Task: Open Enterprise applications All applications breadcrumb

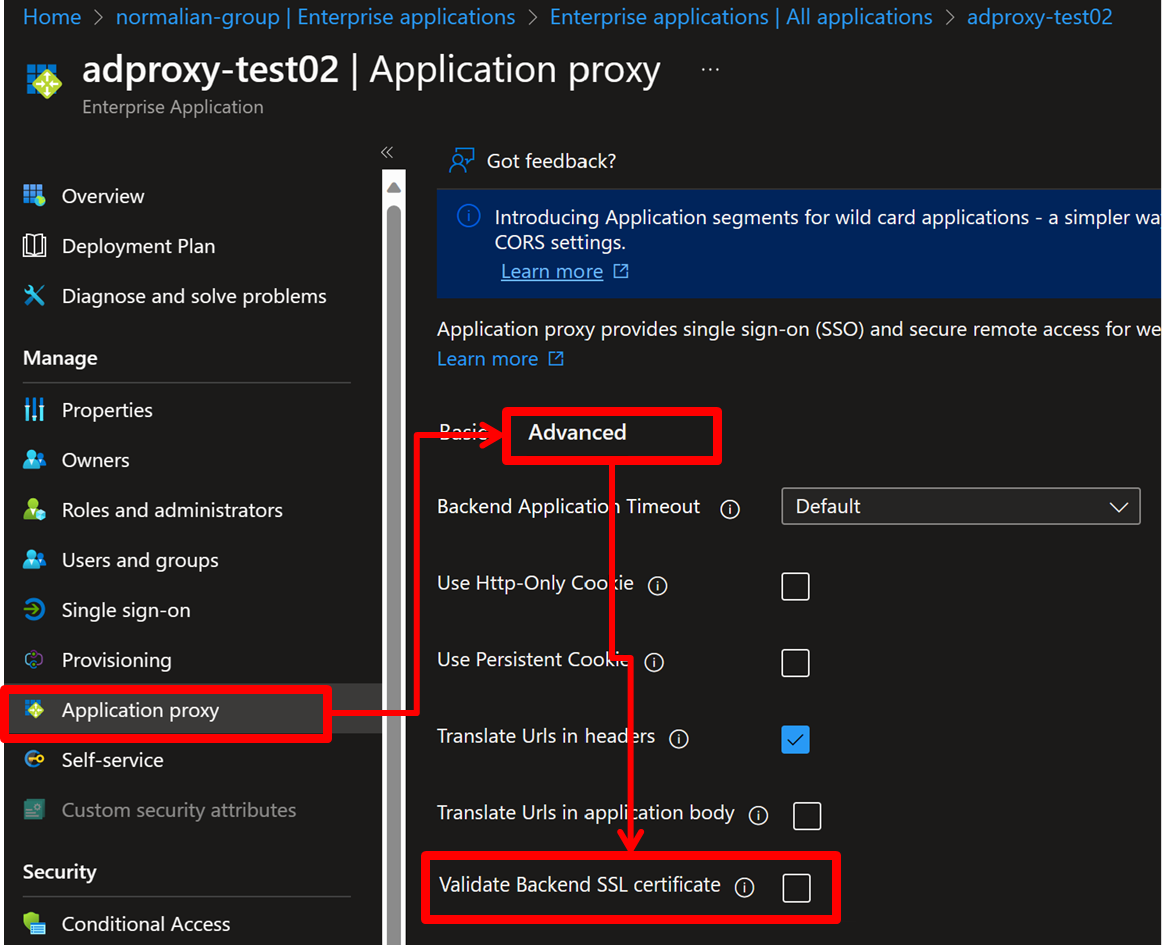Action: pyautogui.click(x=741, y=16)
